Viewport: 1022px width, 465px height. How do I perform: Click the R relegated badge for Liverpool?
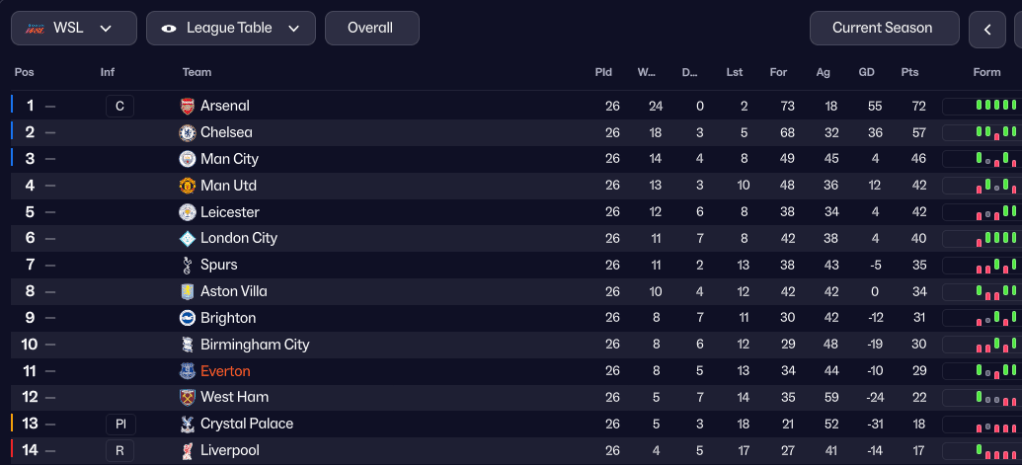[119, 450]
